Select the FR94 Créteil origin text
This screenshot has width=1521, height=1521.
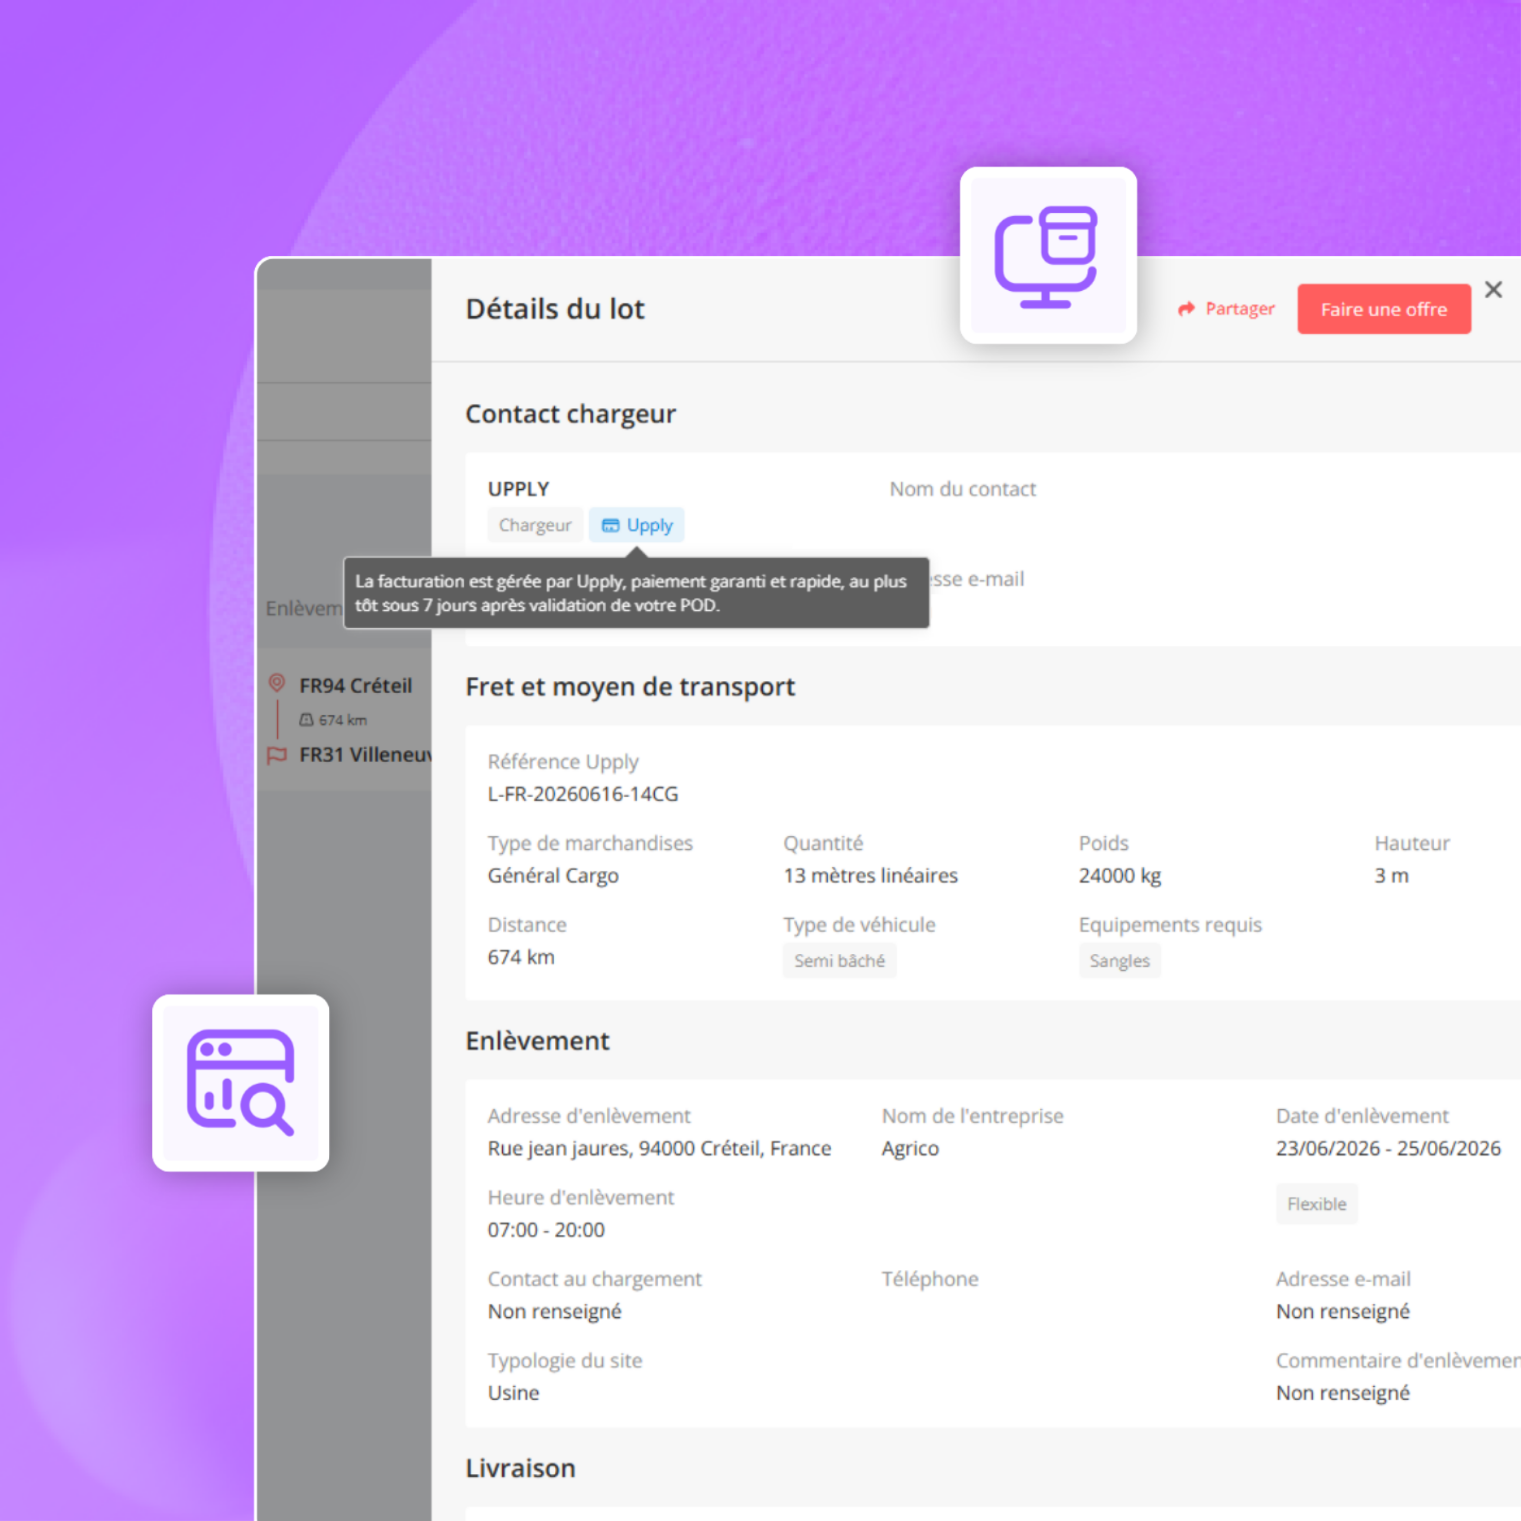355,685
